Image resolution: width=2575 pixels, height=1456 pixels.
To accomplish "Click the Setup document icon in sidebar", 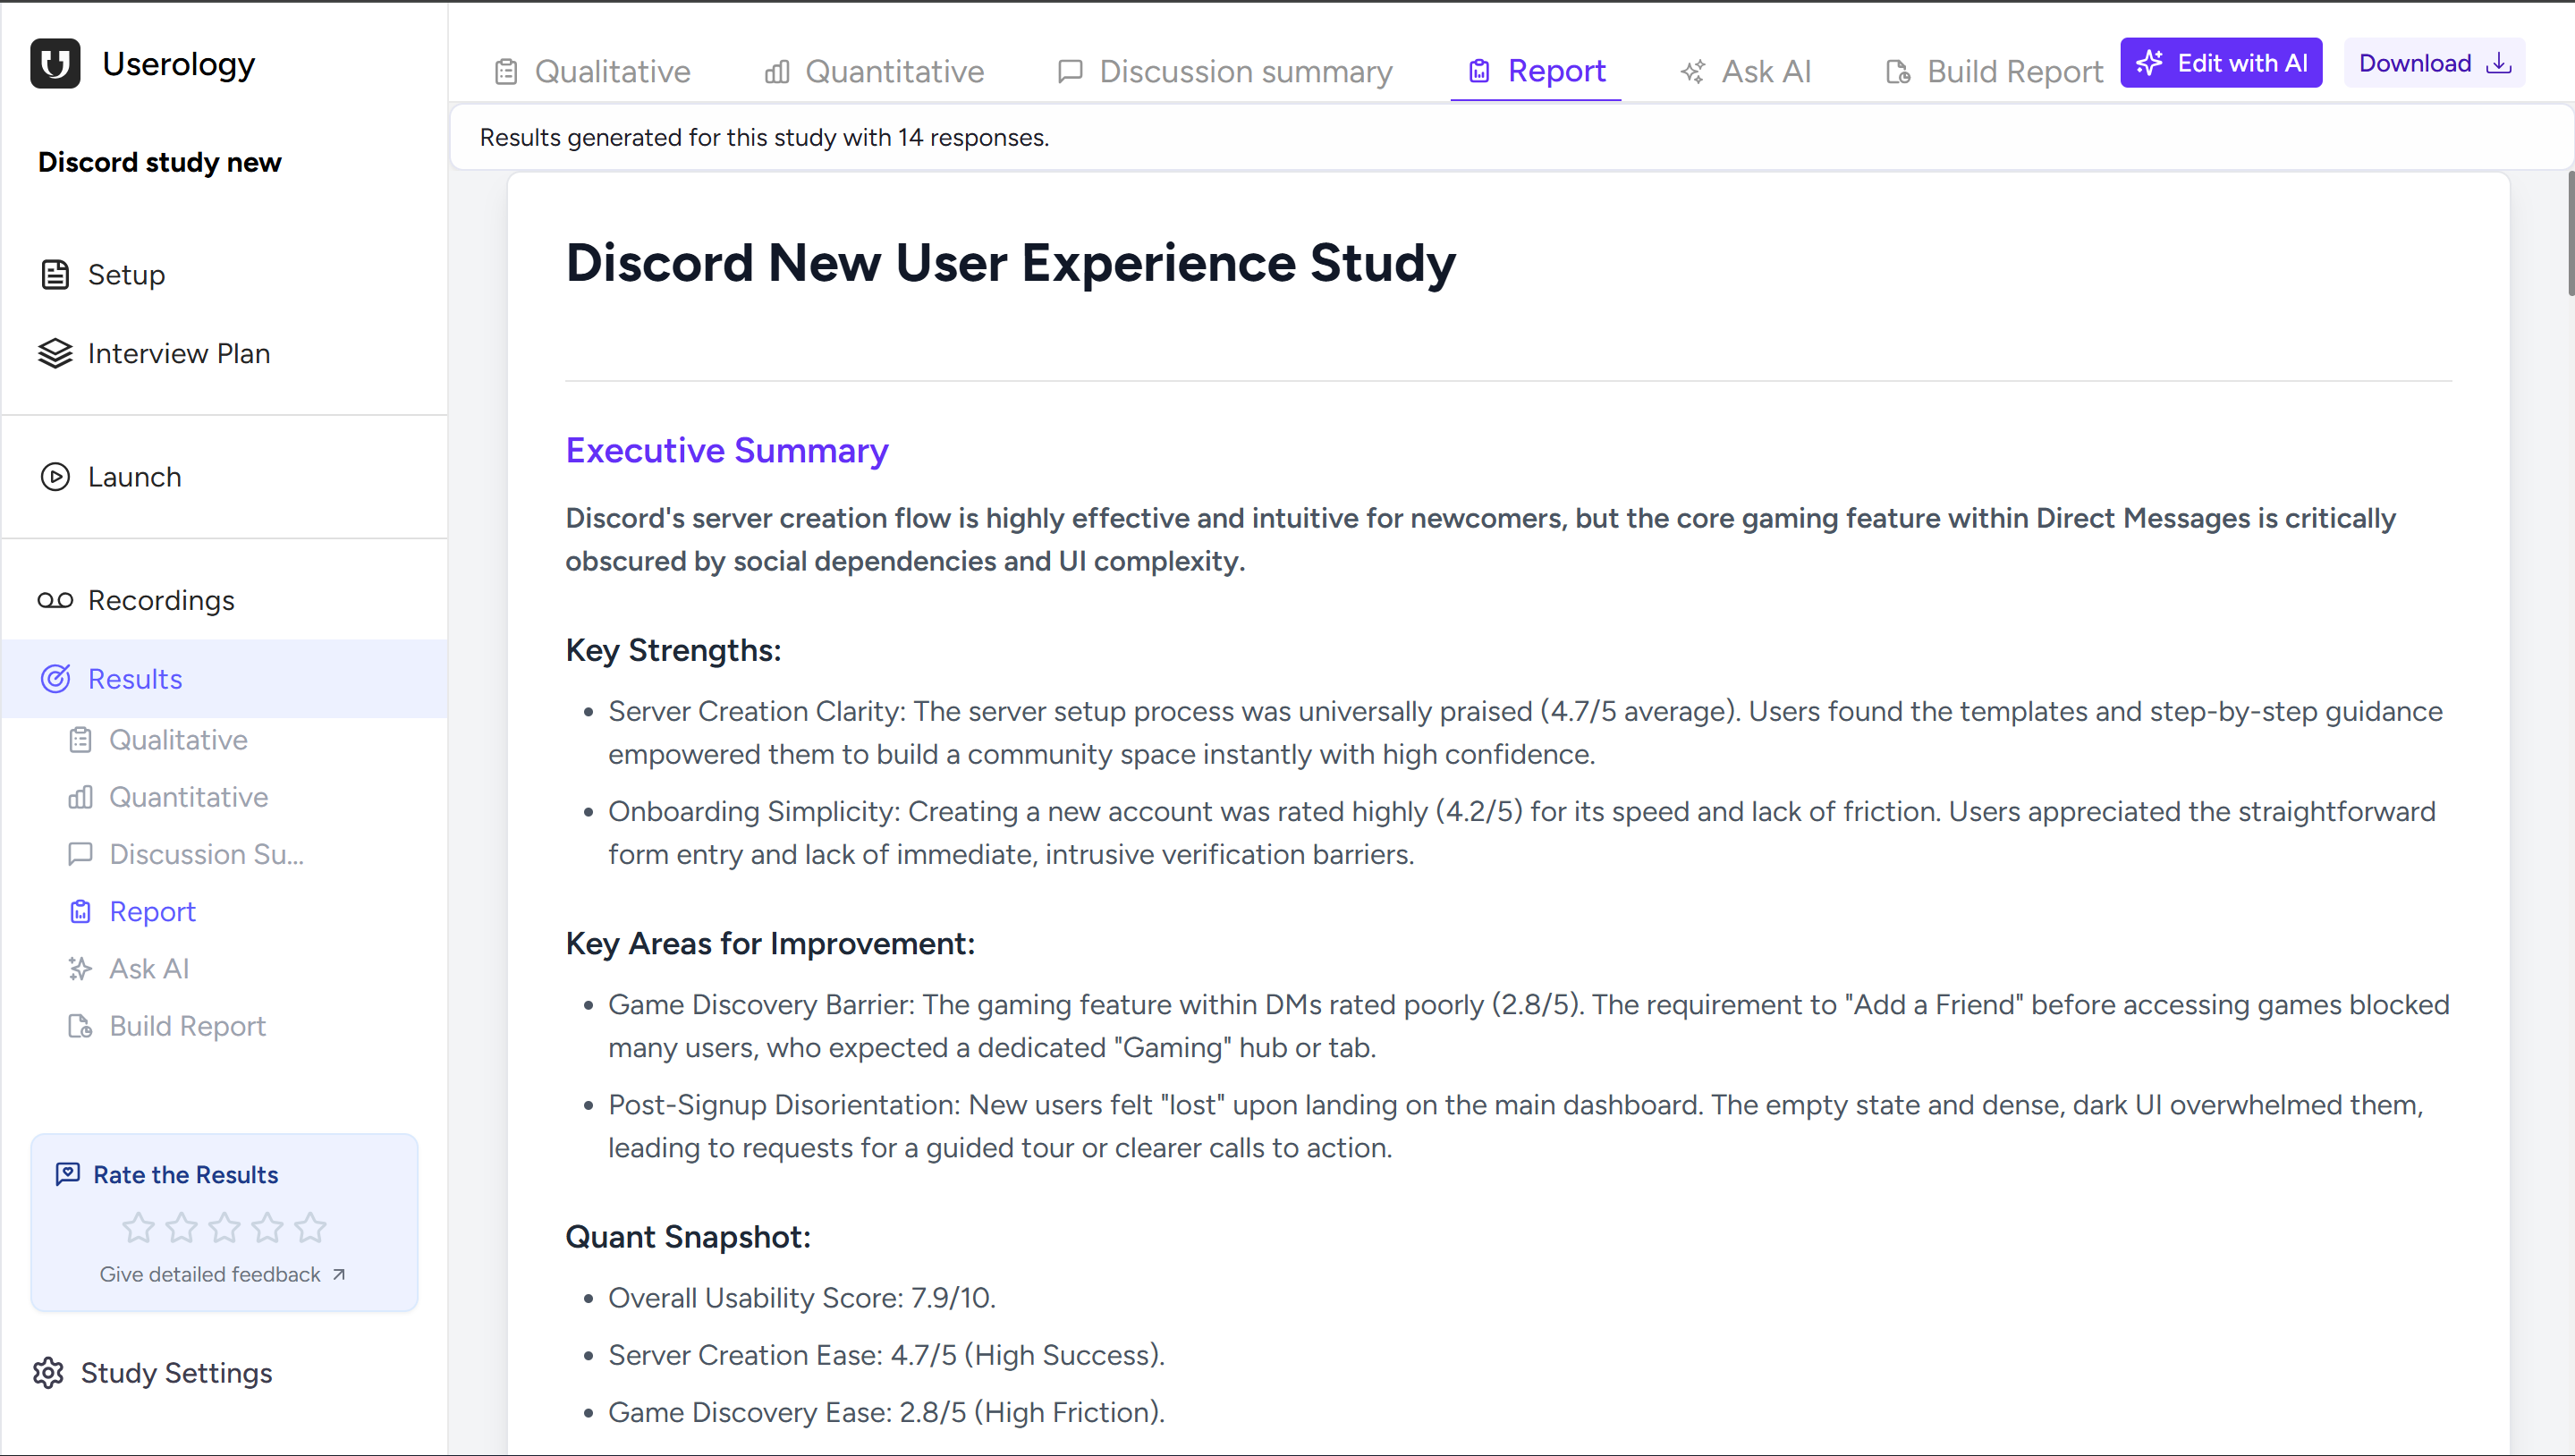I will coord(55,274).
